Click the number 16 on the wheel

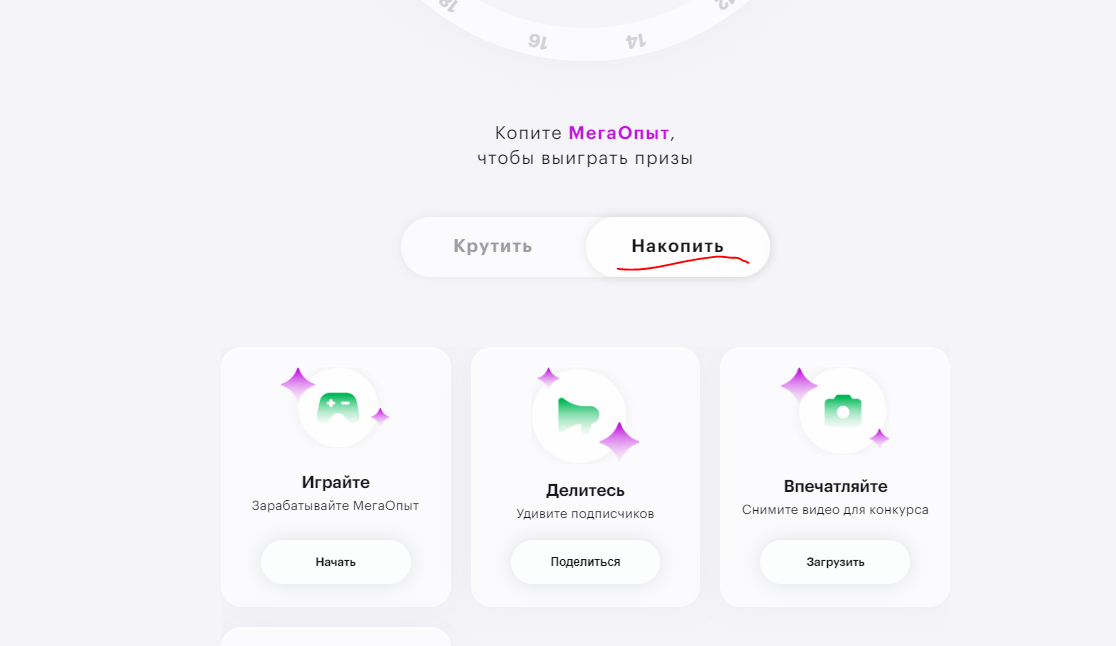coord(538,41)
